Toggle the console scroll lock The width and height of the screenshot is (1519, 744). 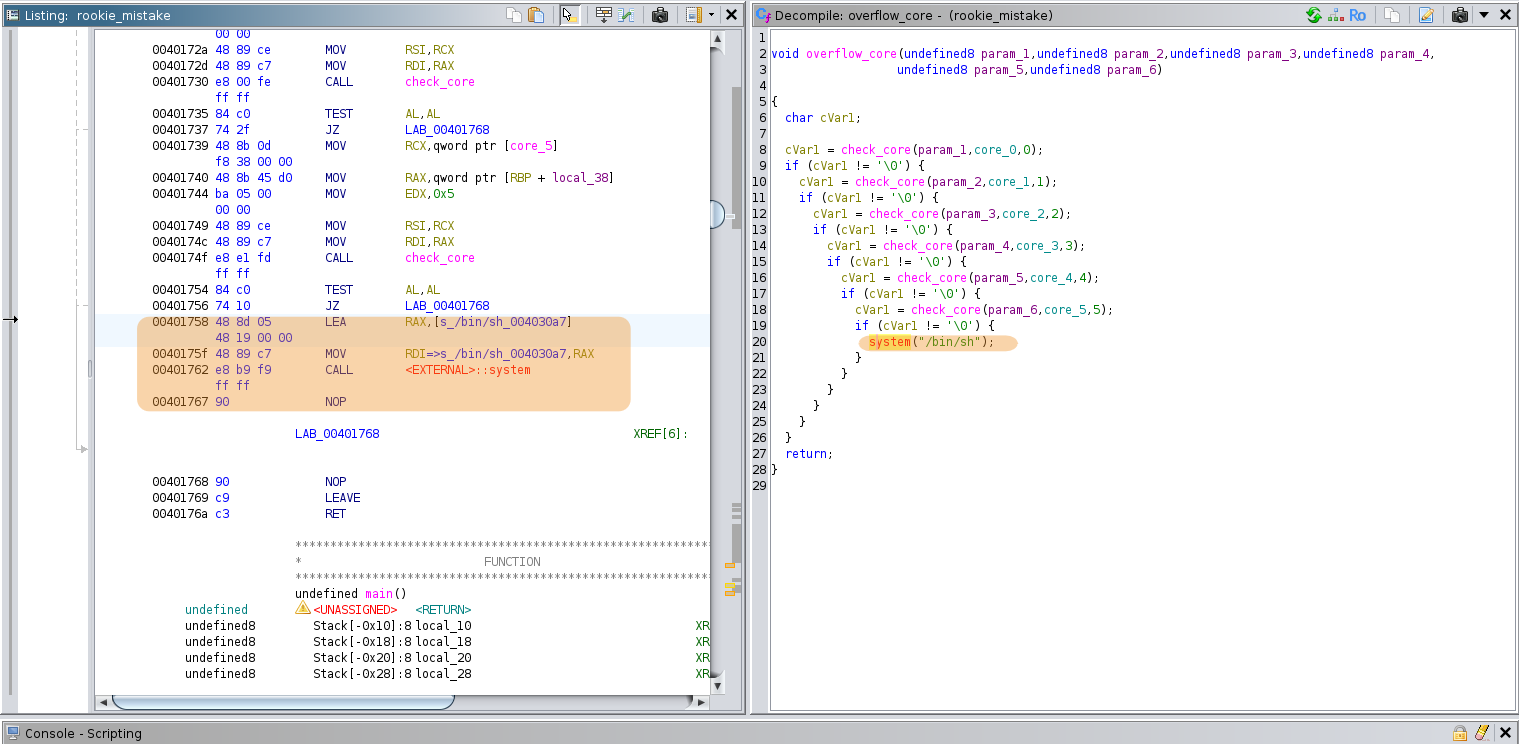(1460, 733)
